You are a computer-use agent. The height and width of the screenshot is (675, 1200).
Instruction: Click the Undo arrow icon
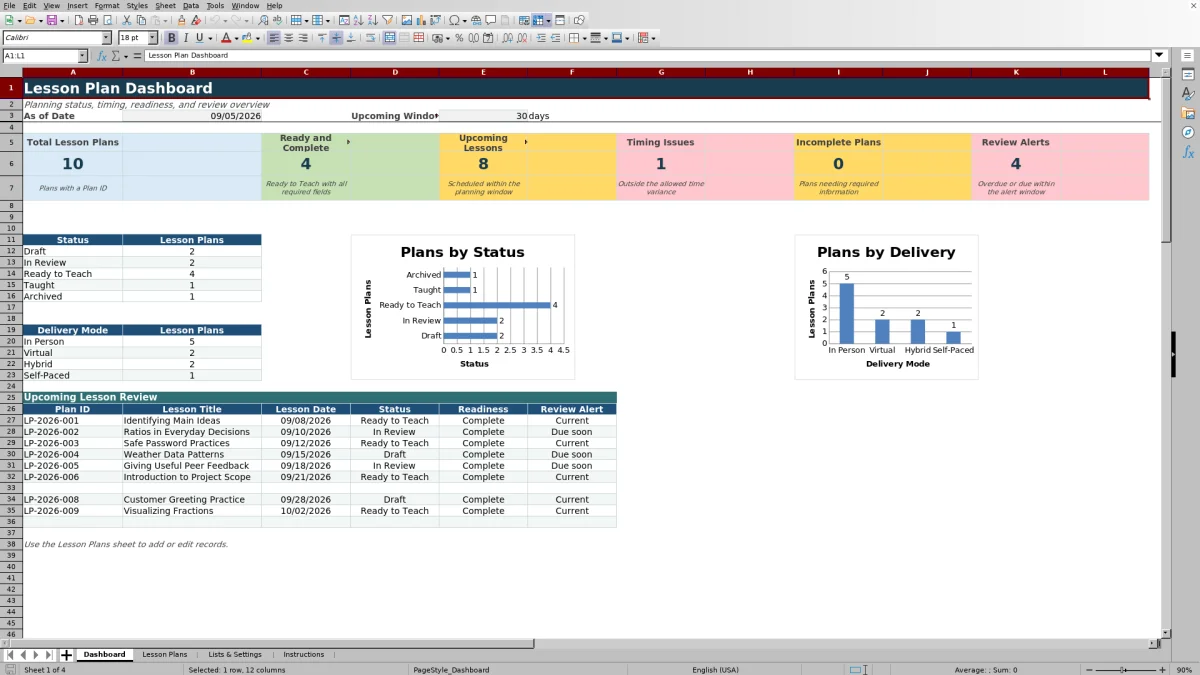click(x=214, y=20)
